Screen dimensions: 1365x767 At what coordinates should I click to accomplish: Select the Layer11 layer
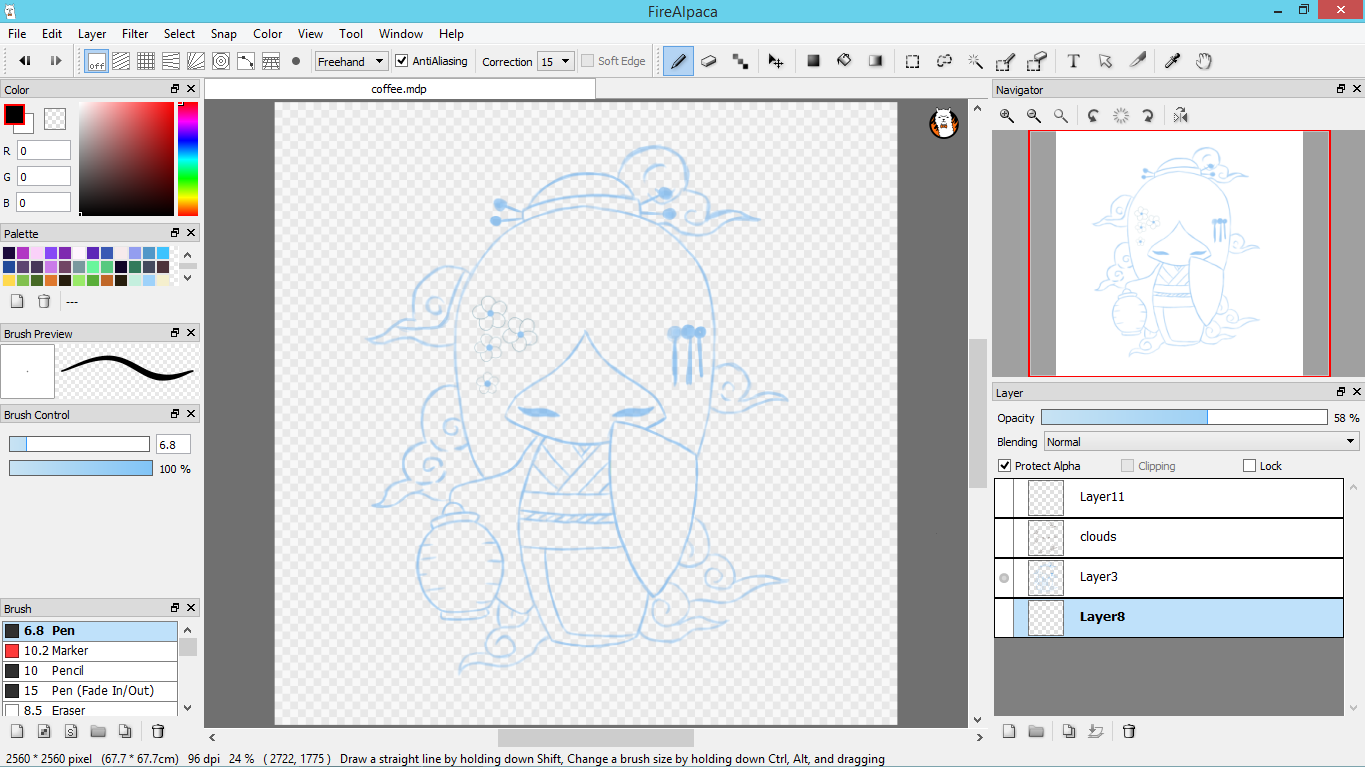[x=1168, y=497]
